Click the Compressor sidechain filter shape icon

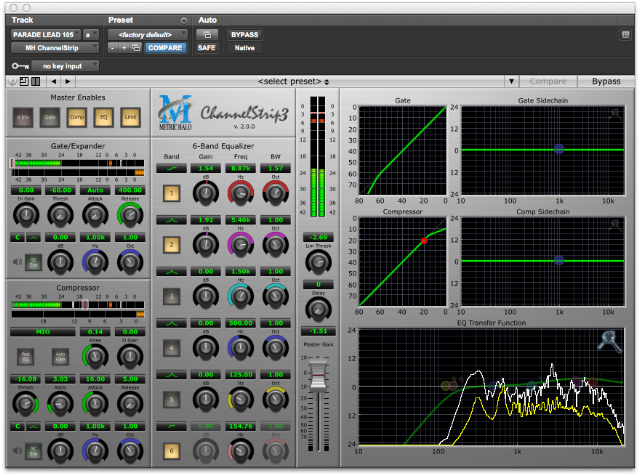coord(33,426)
